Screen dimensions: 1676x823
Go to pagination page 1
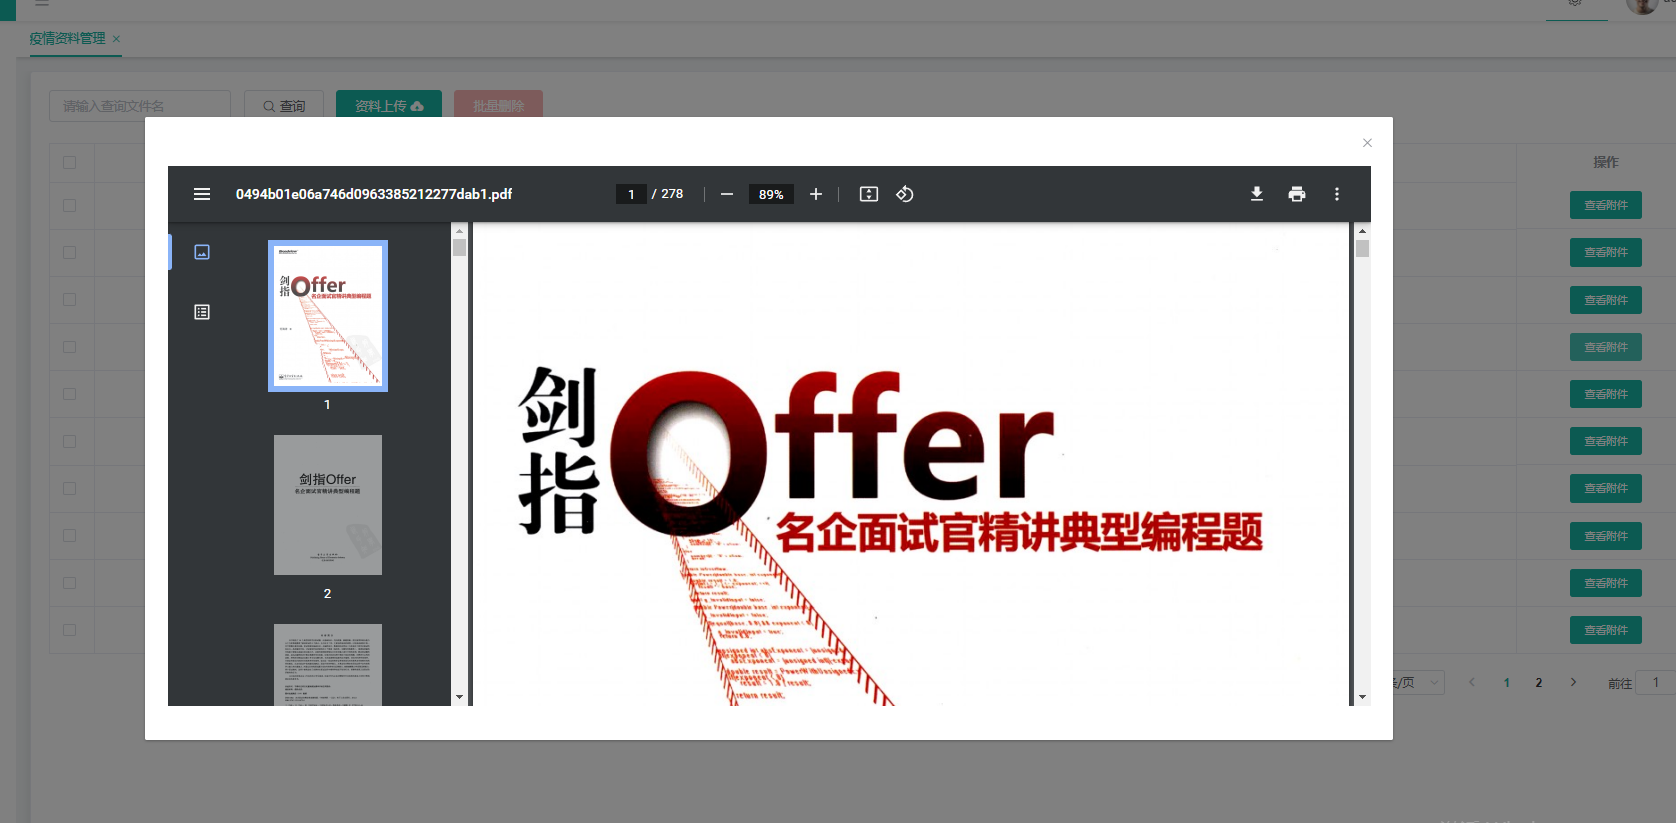click(x=1507, y=682)
